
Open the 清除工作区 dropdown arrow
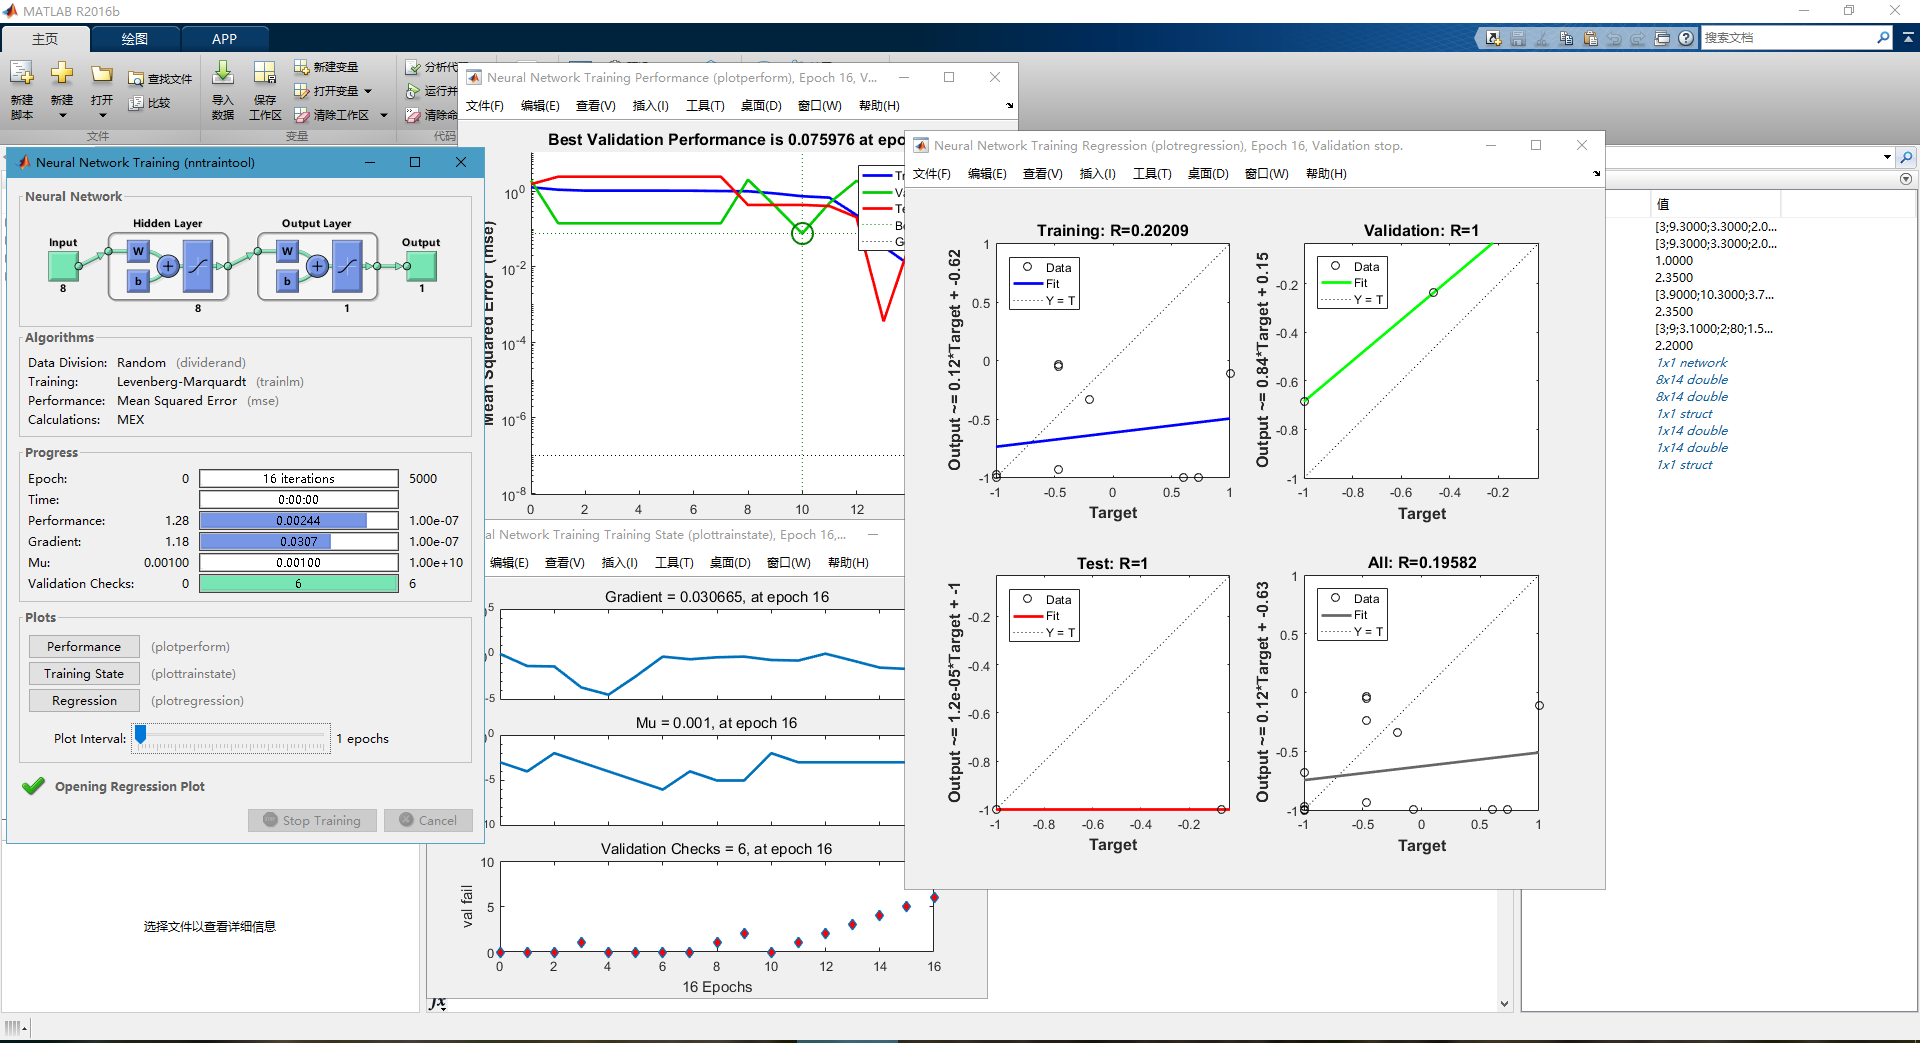[x=383, y=115]
